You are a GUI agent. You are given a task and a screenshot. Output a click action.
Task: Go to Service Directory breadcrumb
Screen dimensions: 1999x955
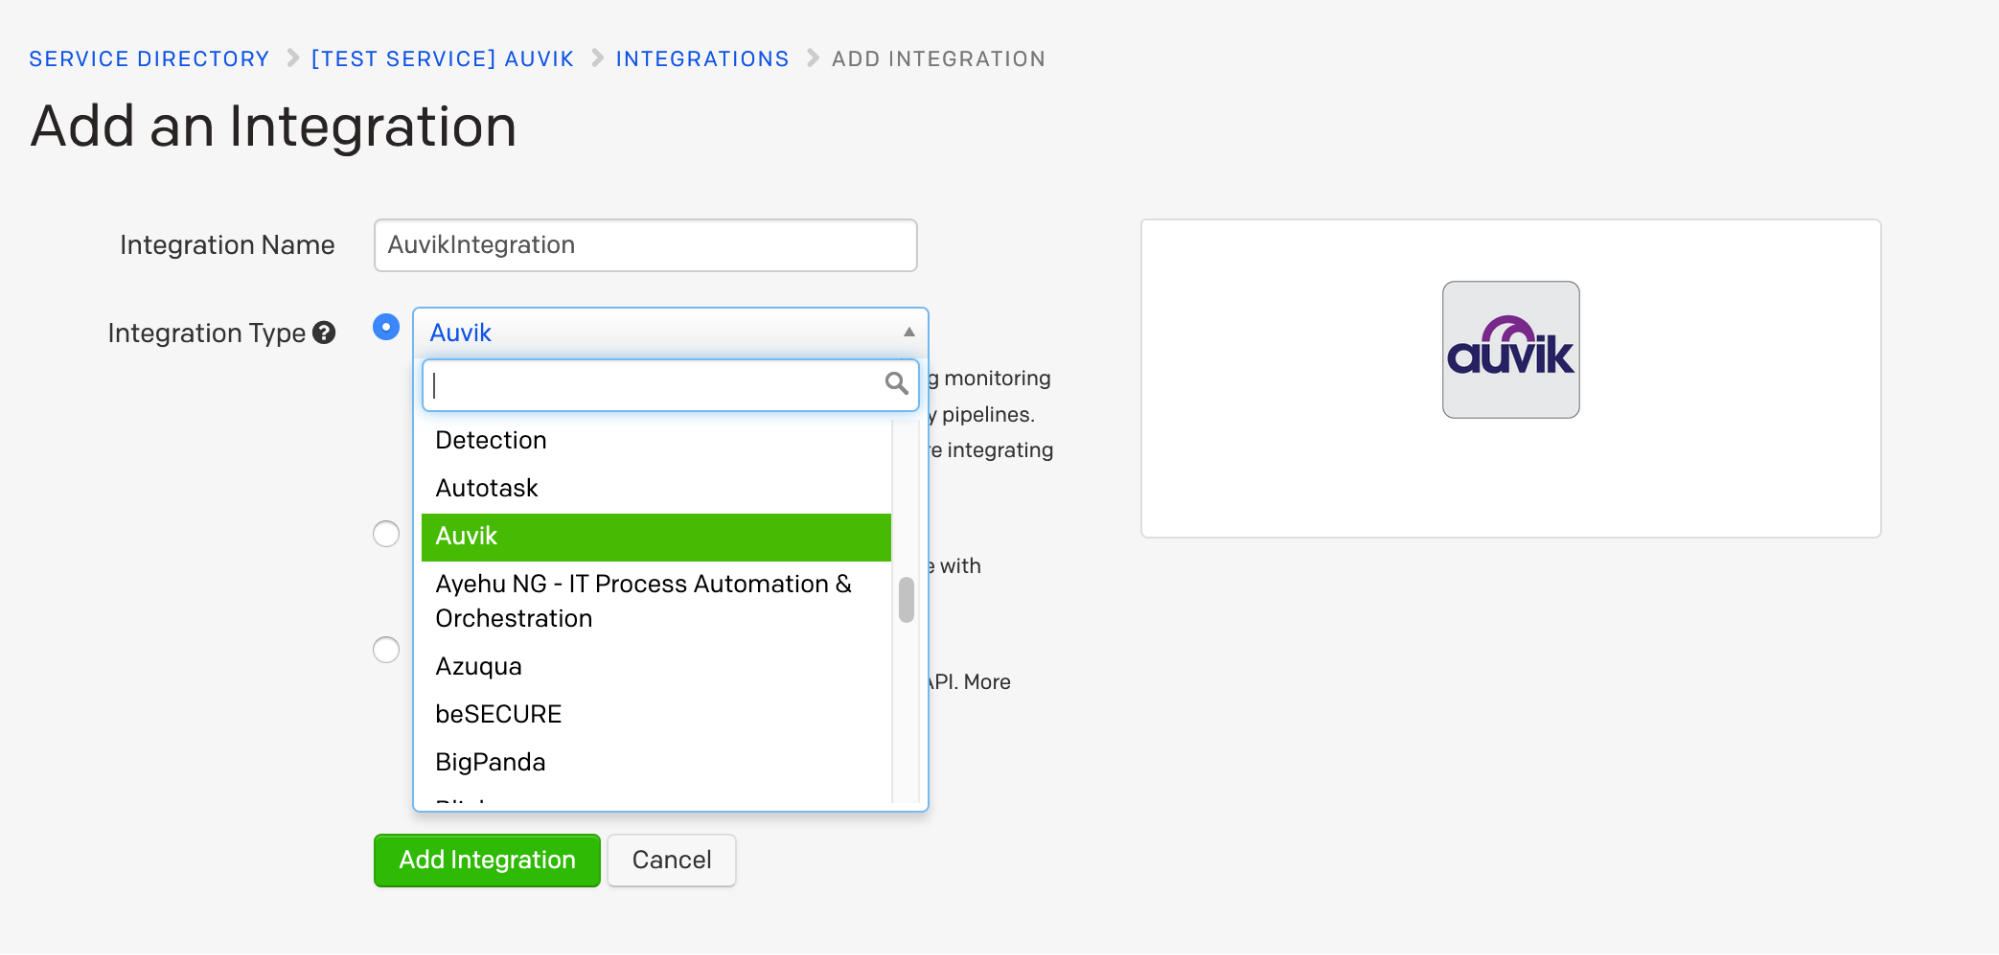[149, 59]
